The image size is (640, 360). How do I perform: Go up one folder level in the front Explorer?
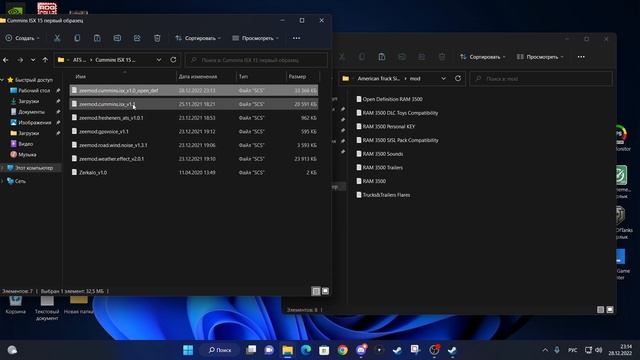pos(45,60)
